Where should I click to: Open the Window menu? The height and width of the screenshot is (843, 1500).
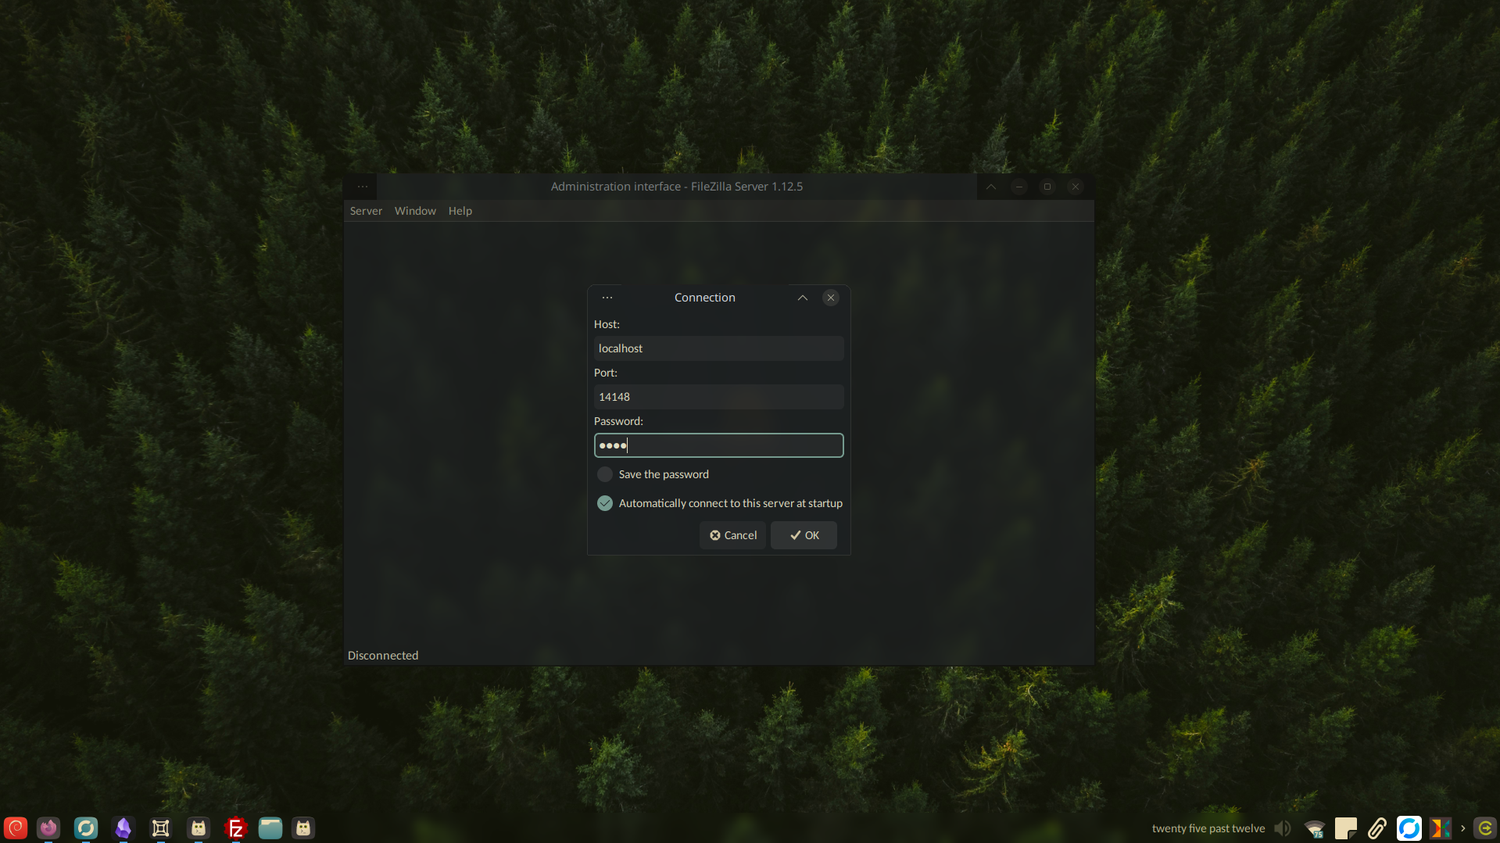pos(415,211)
